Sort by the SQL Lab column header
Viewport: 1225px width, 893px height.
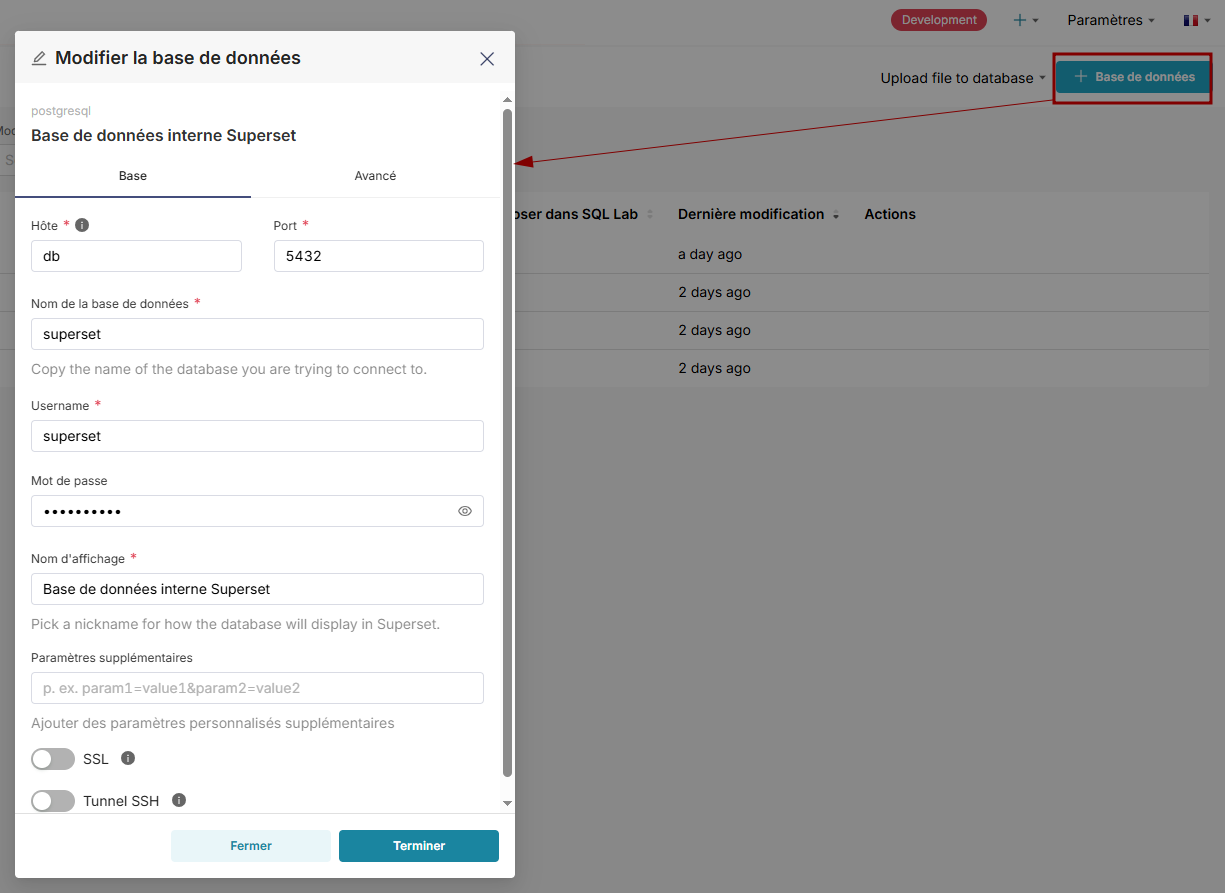(x=585, y=214)
